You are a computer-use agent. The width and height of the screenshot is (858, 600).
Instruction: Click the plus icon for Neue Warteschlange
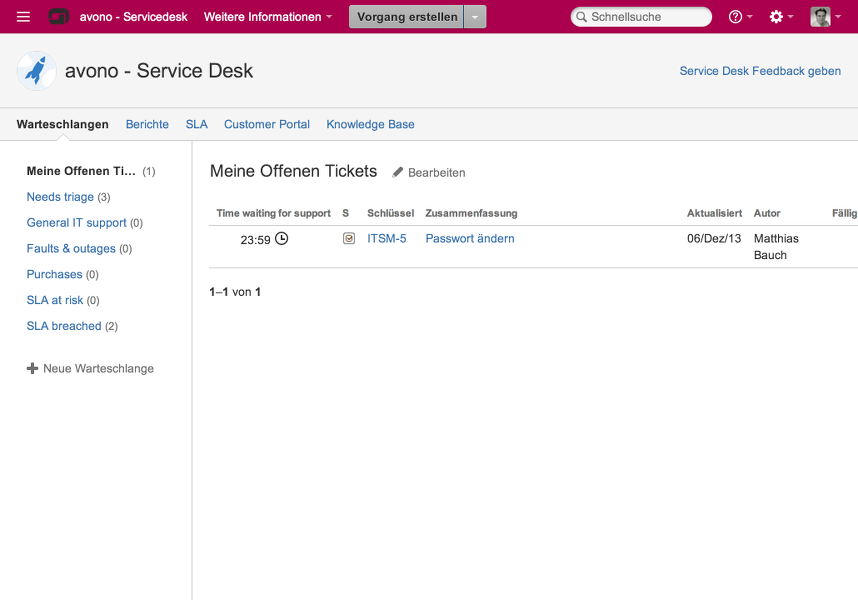pos(32,369)
